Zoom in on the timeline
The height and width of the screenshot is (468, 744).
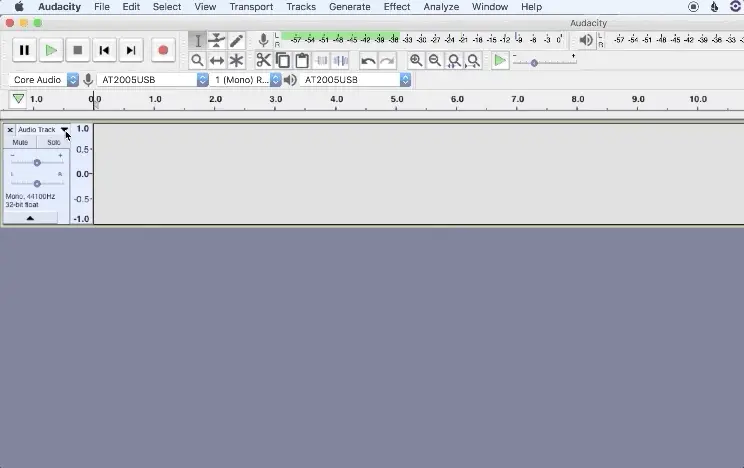tap(416, 61)
